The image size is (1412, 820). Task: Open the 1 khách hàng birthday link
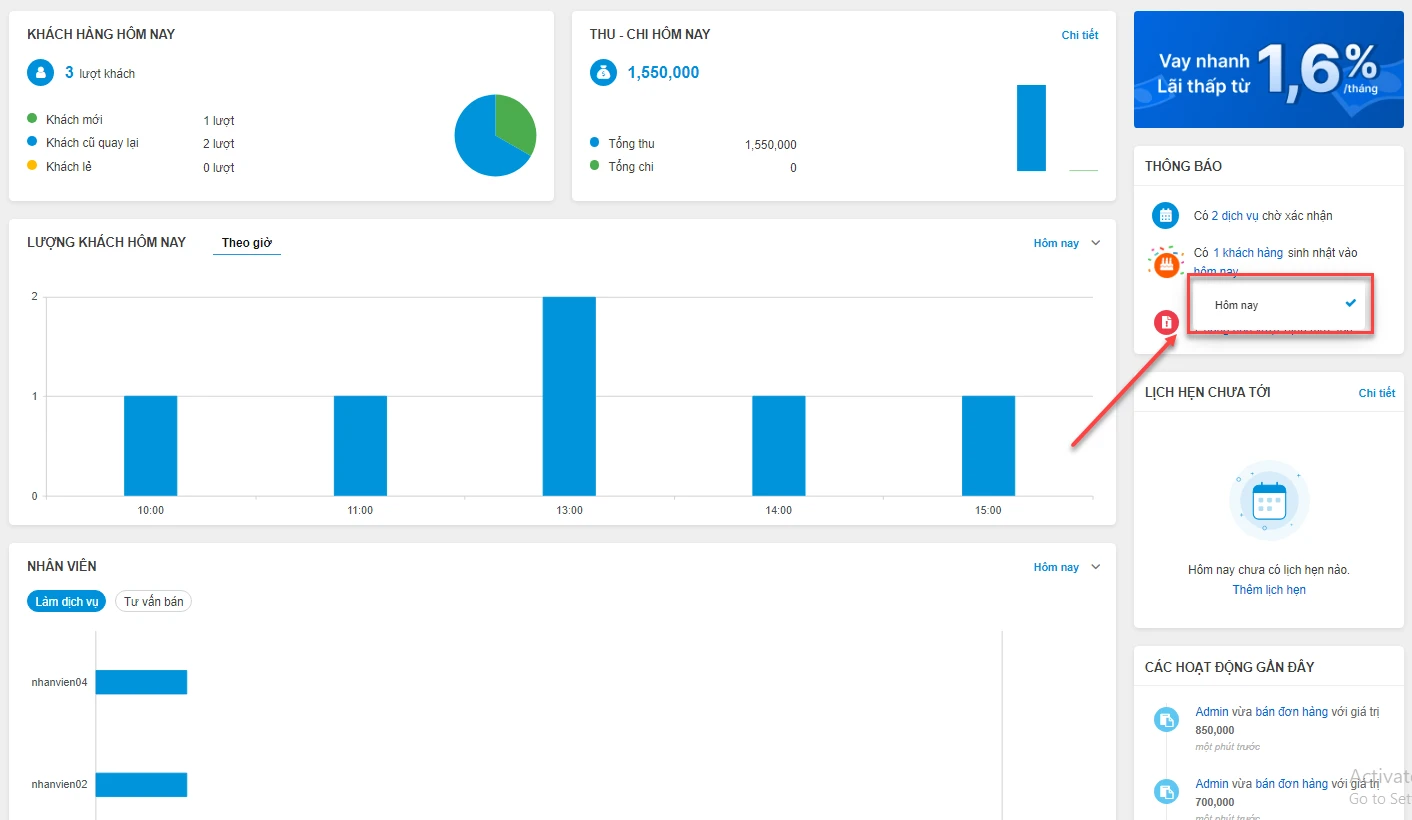tap(1248, 253)
